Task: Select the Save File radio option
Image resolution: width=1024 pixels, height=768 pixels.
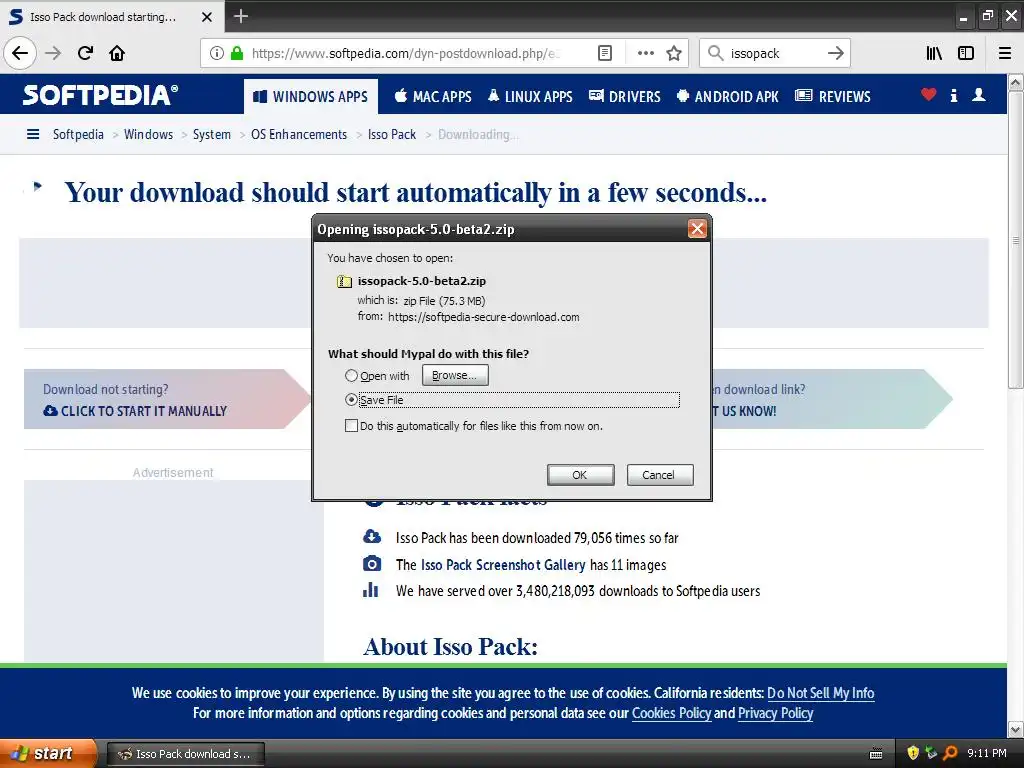Action: pyautogui.click(x=351, y=399)
